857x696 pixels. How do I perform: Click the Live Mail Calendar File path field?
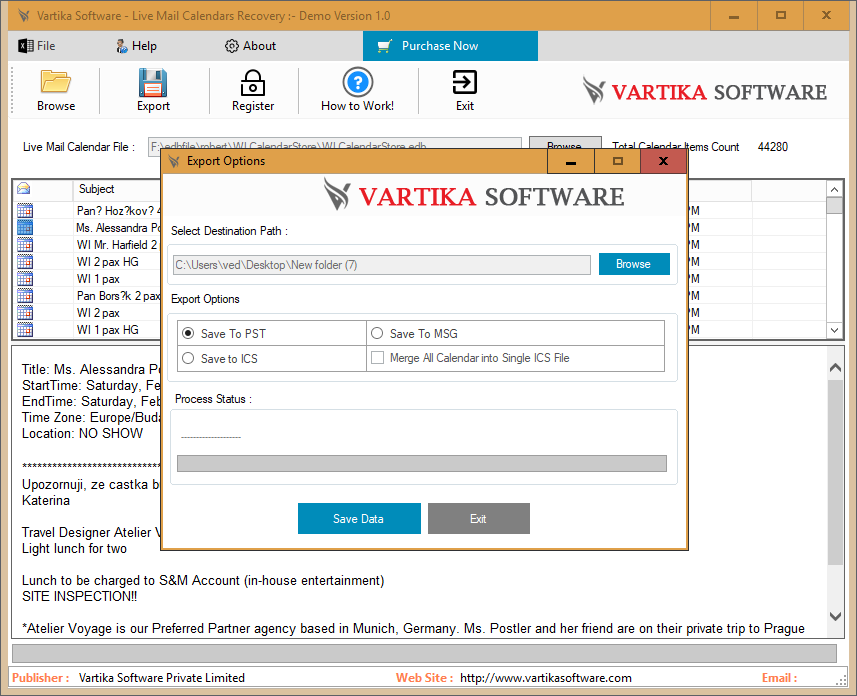click(x=334, y=145)
